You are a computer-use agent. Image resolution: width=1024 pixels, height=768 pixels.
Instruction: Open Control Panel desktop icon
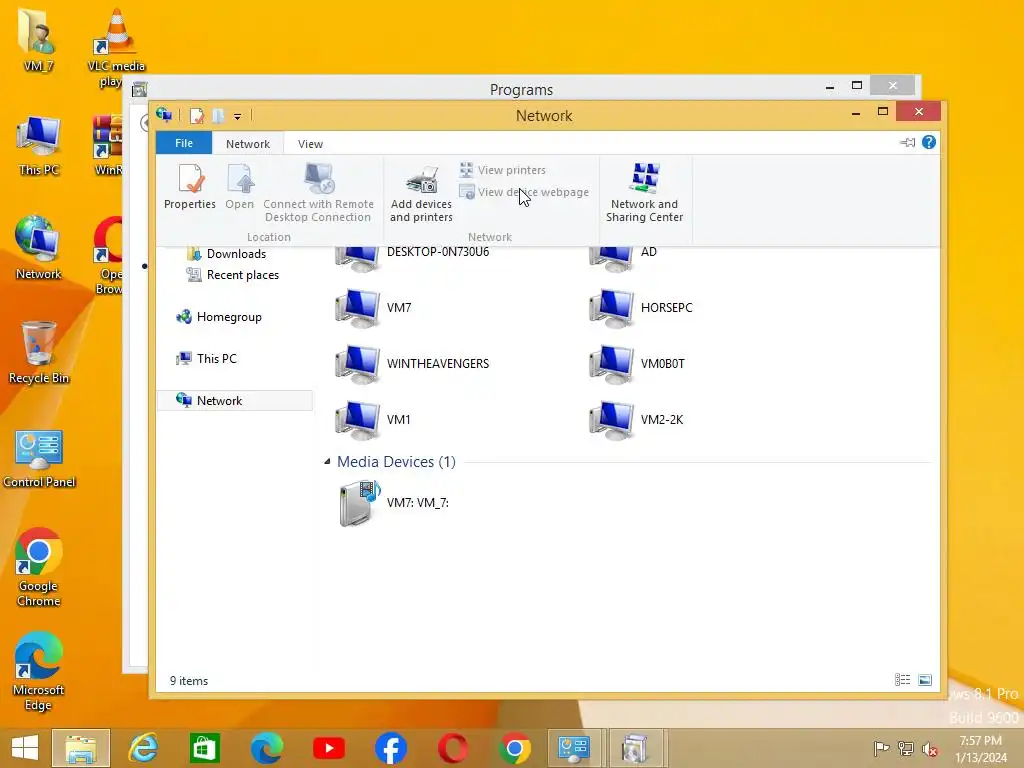point(39,458)
